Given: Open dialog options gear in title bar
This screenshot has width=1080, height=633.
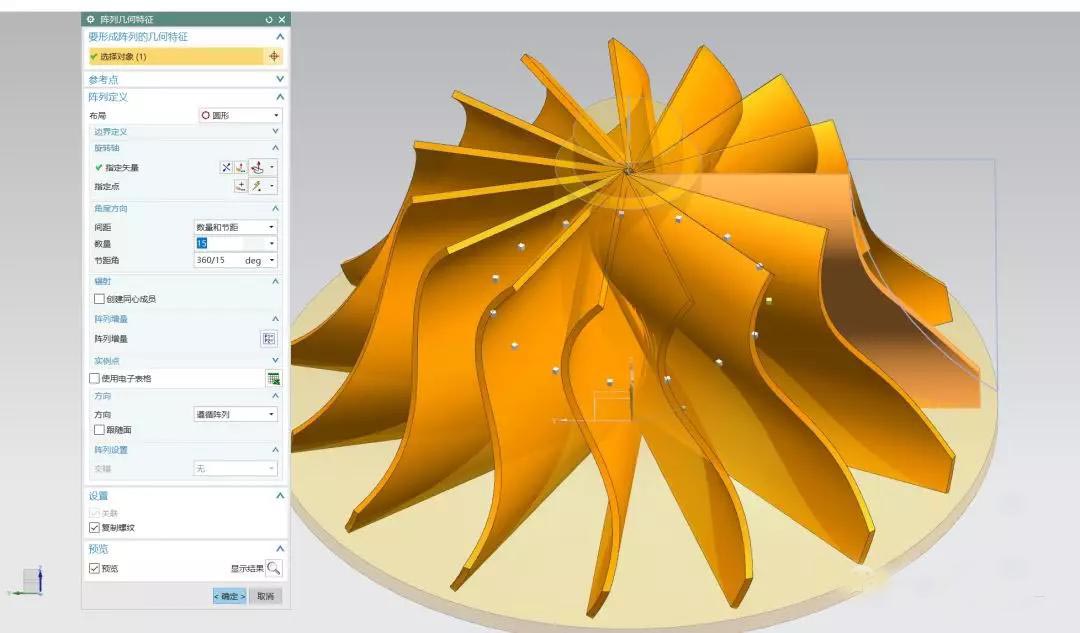Looking at the screenshot, I should (90, 19).
